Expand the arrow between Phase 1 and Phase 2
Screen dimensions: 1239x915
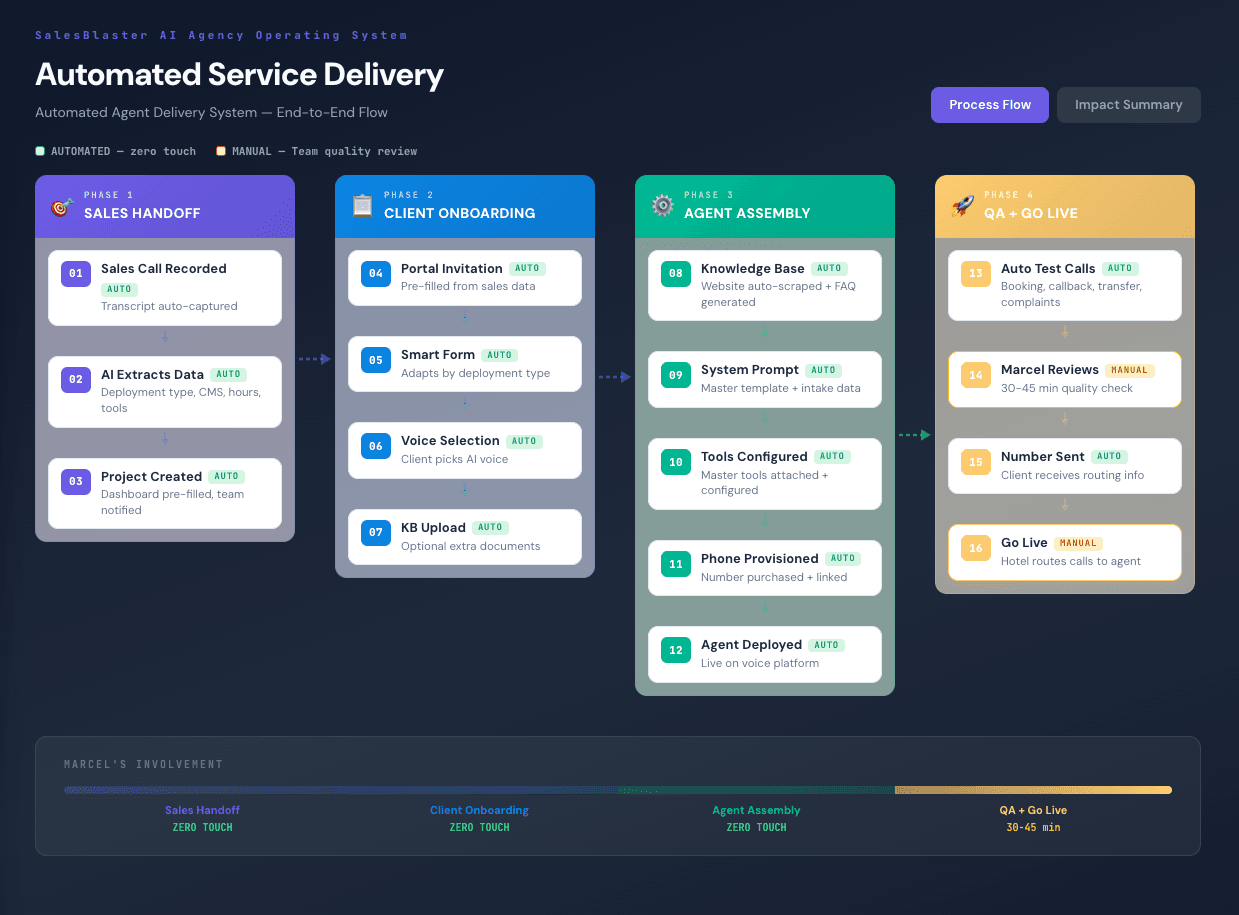(x=315, y=358)
